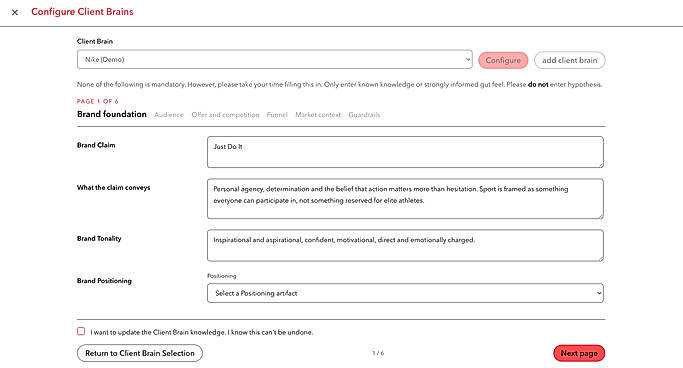Image resolution: width=683 pixels, height=368 pixels.
Task: Close the Configure Client Brains dialog
Action: tap(15, 12)
